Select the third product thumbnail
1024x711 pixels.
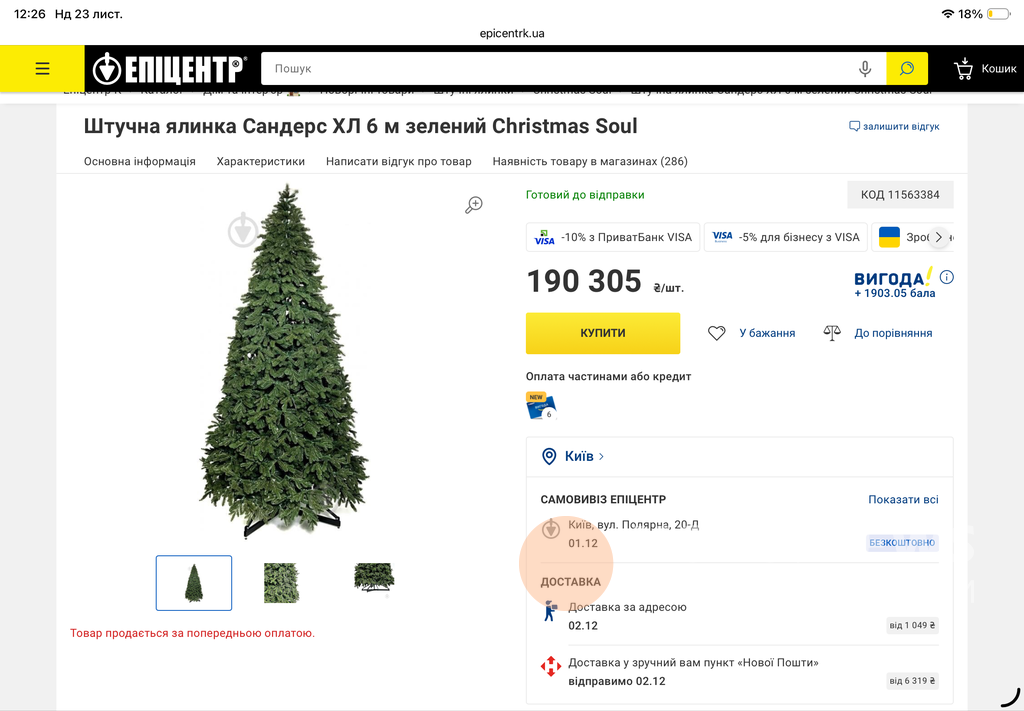click(374, 578)
